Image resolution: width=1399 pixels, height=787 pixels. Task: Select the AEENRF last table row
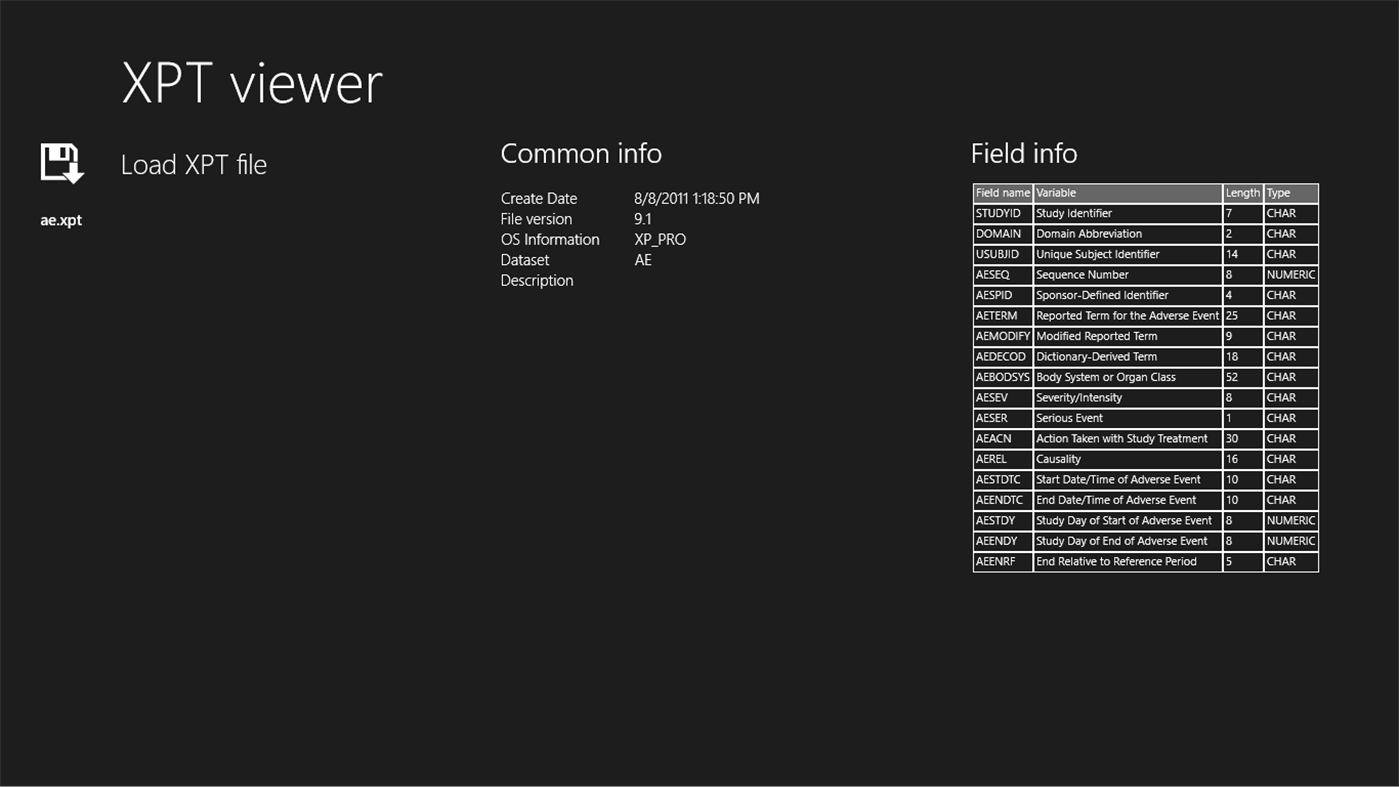[x=1100, y=561]
